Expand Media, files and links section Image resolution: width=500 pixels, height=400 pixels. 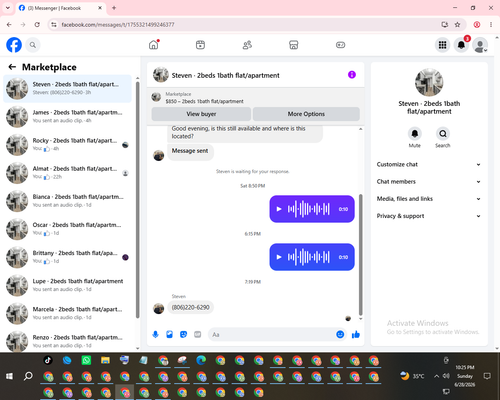[429, 199]
